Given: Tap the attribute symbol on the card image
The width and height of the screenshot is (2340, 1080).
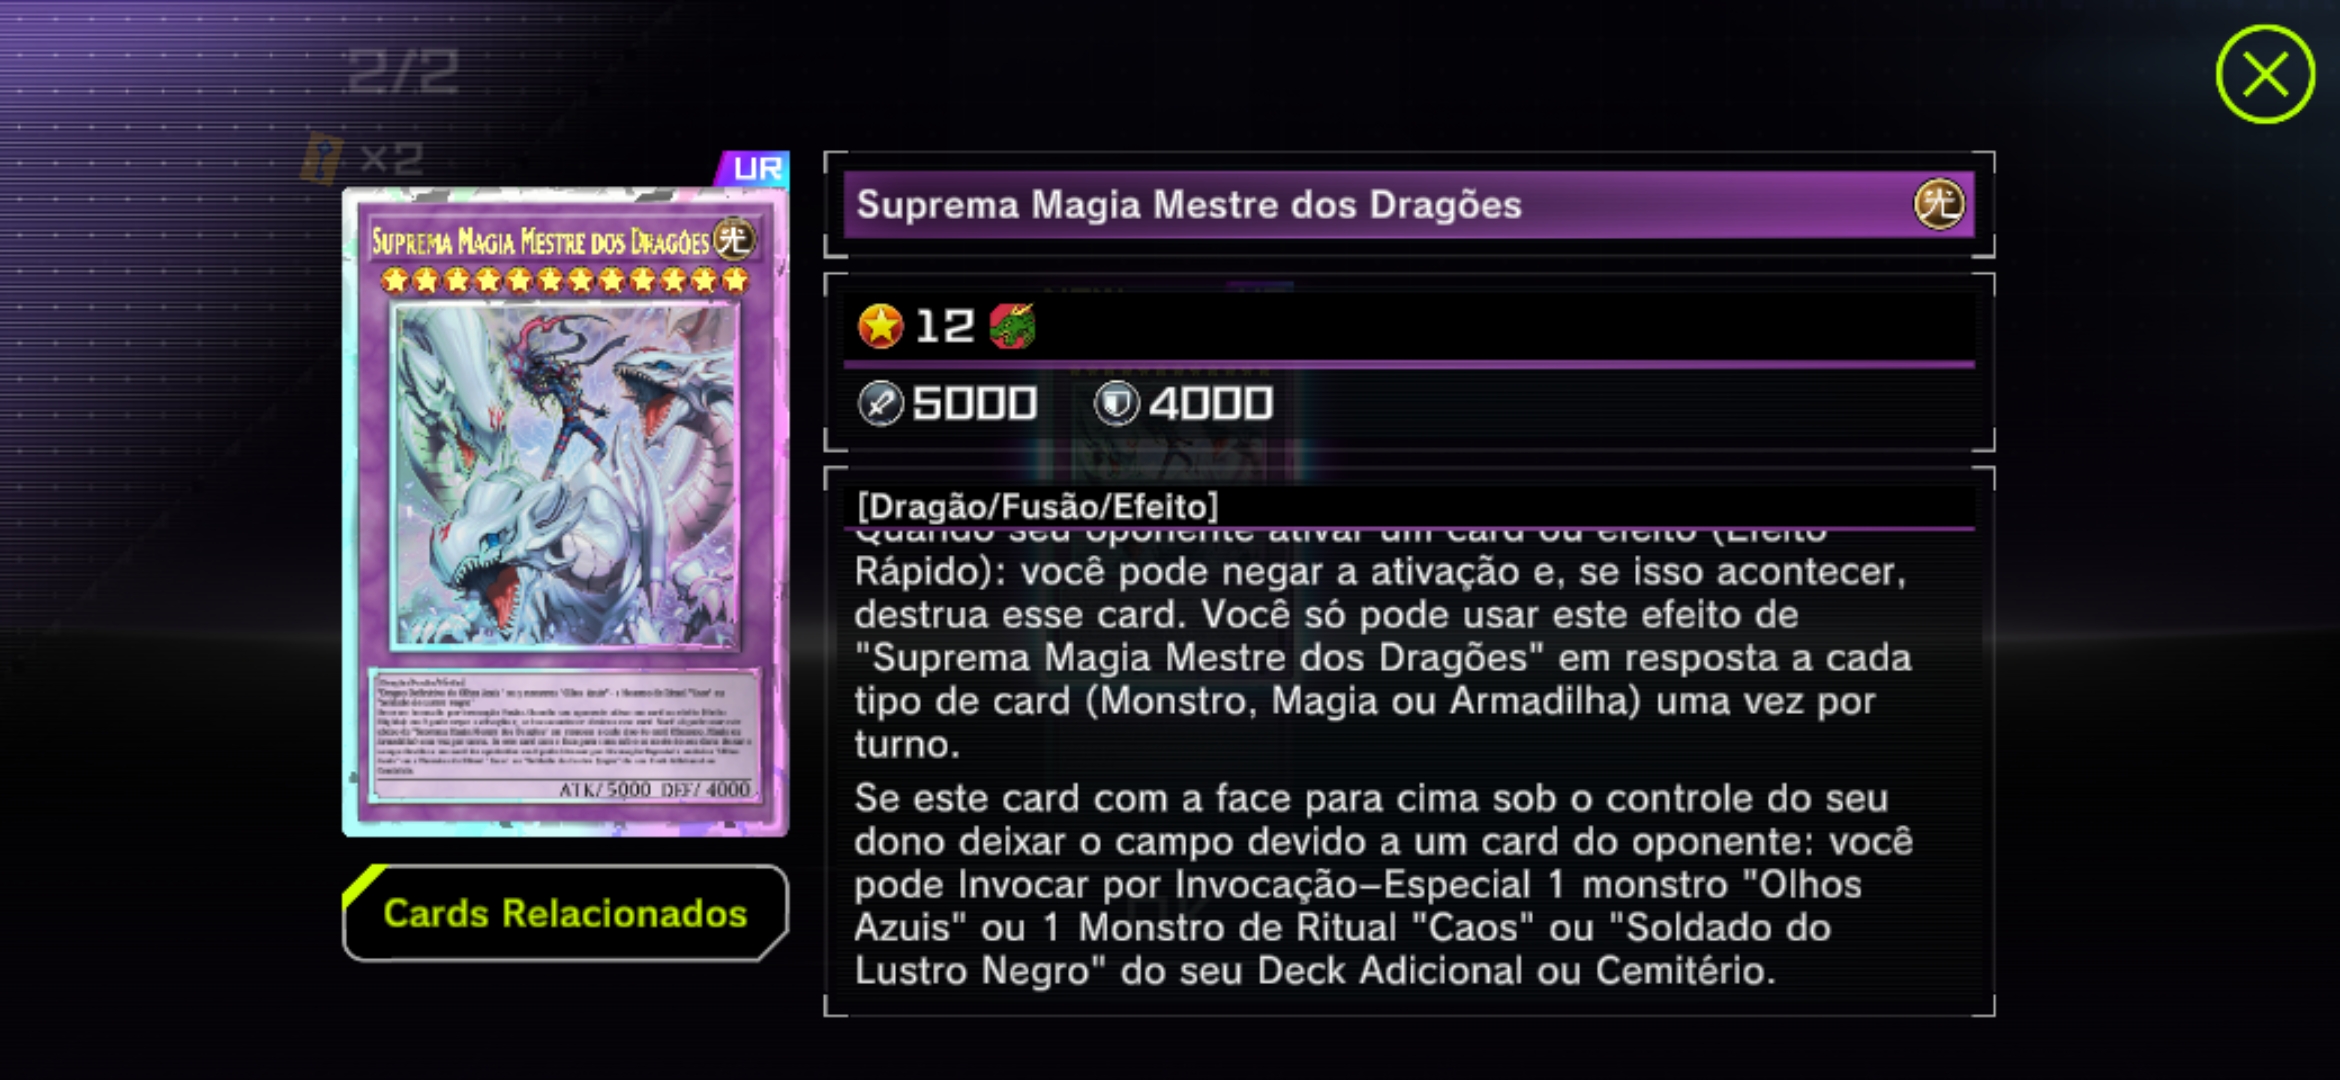Looking at the screenshot, I should pos(734,239).
